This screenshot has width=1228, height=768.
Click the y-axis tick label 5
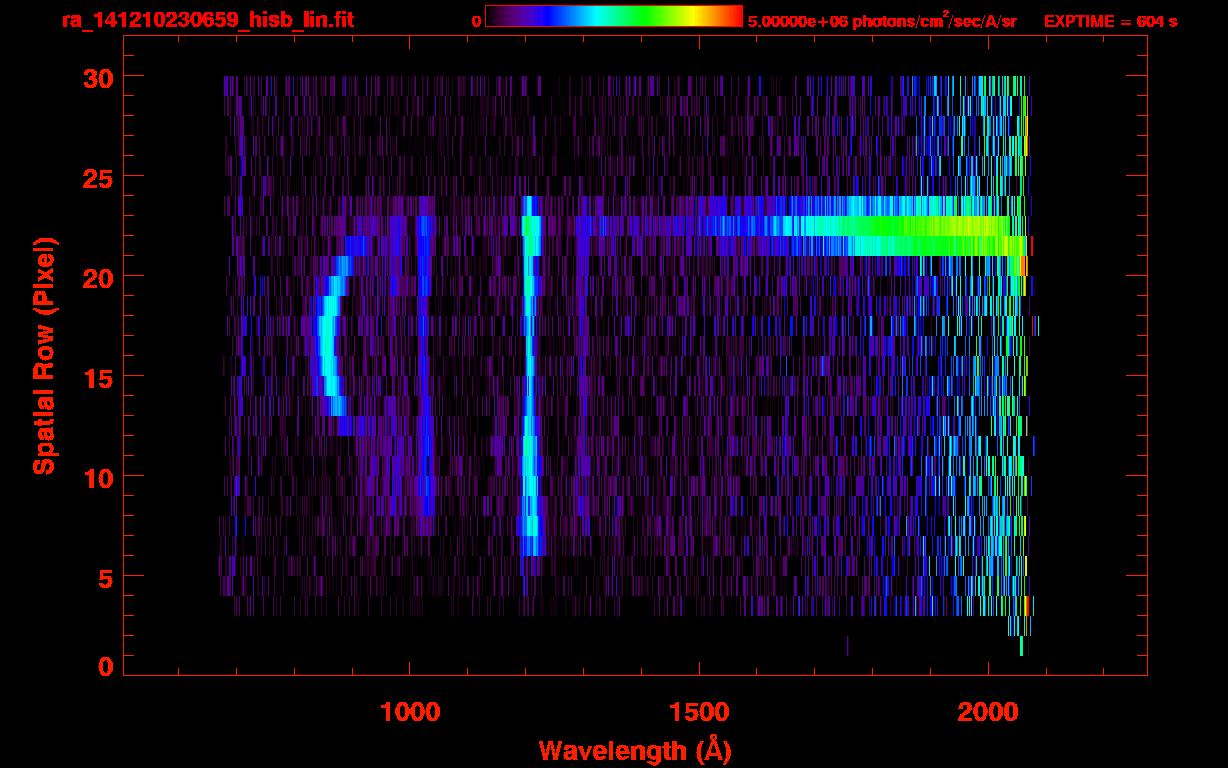(x=103, y=577)
